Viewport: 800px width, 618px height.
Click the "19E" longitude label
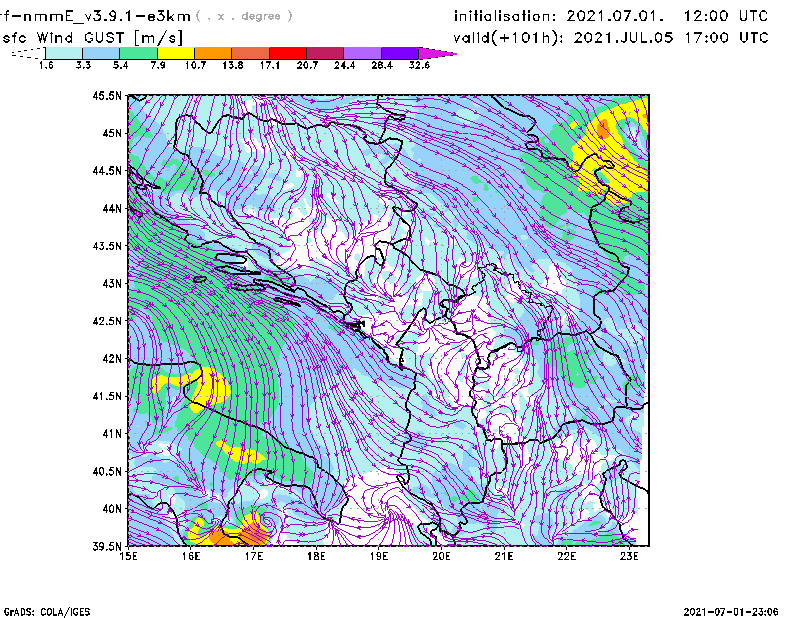[x=379, y=556]
